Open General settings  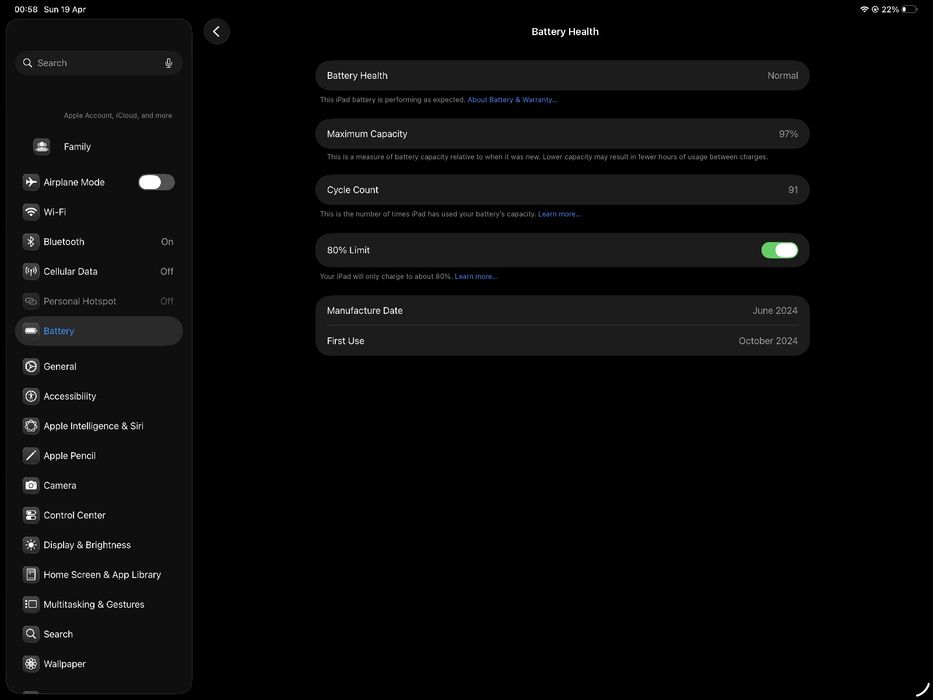coord(99,367)
